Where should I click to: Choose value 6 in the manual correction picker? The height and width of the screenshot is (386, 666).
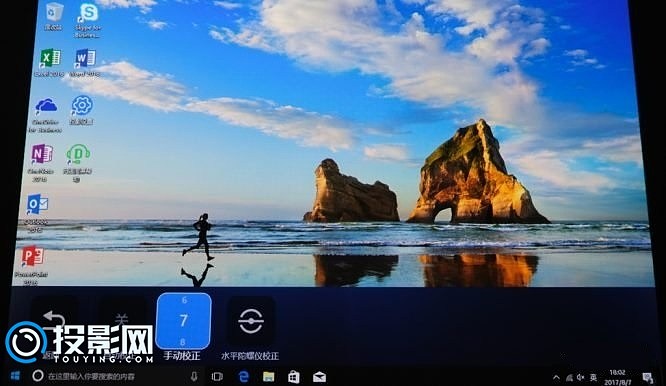184,300
